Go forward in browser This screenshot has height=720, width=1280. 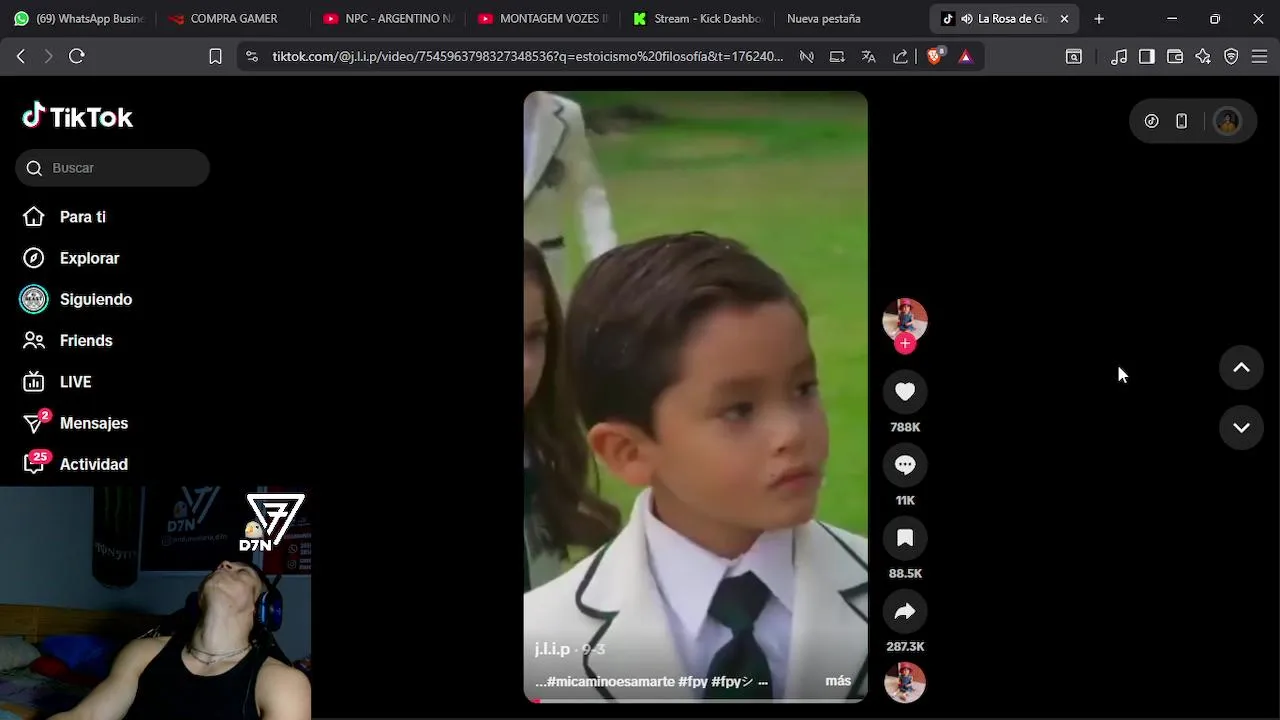48,57
